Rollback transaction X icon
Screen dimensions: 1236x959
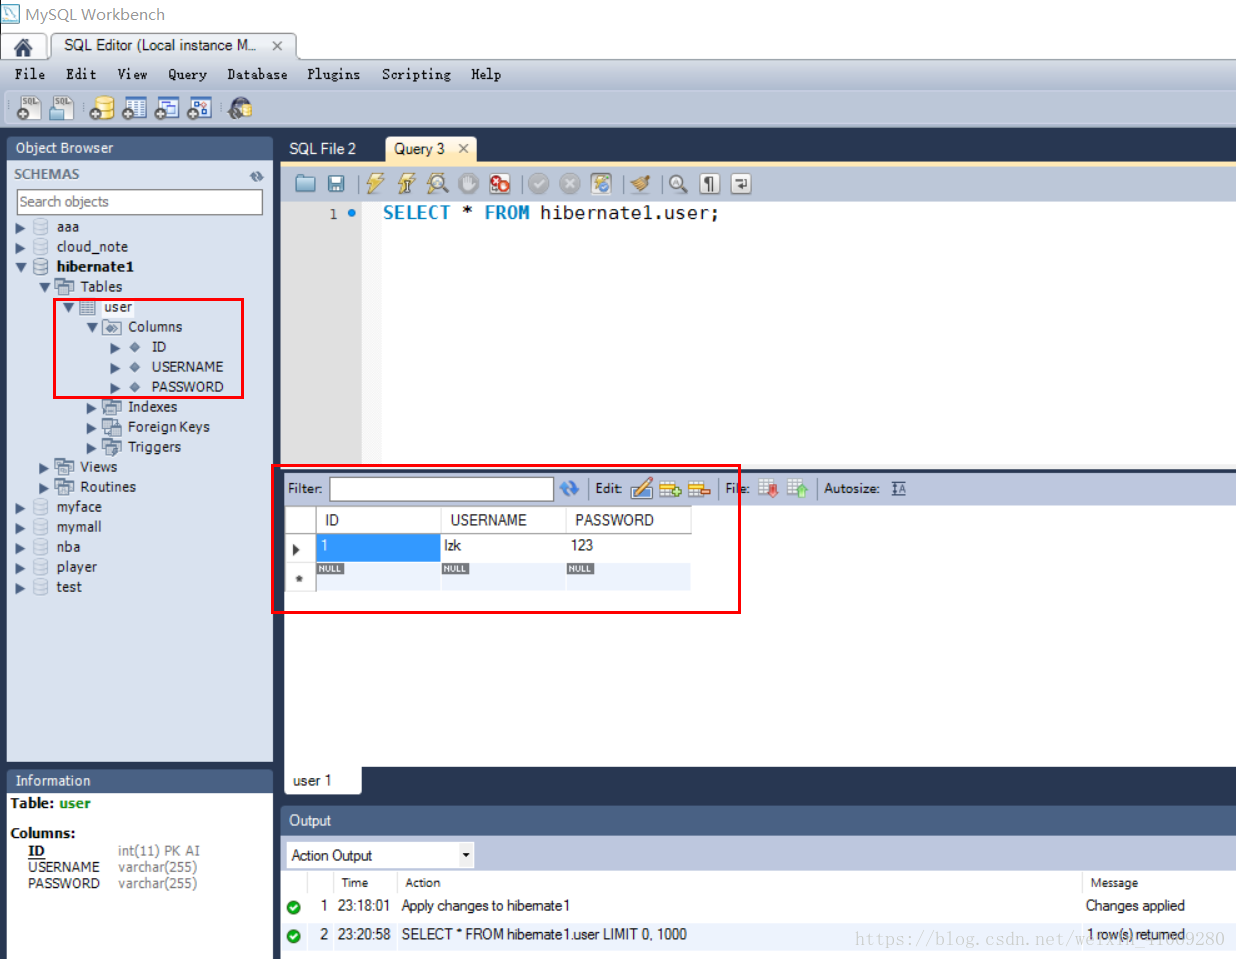pyautogui.click(x=570, y=183)
